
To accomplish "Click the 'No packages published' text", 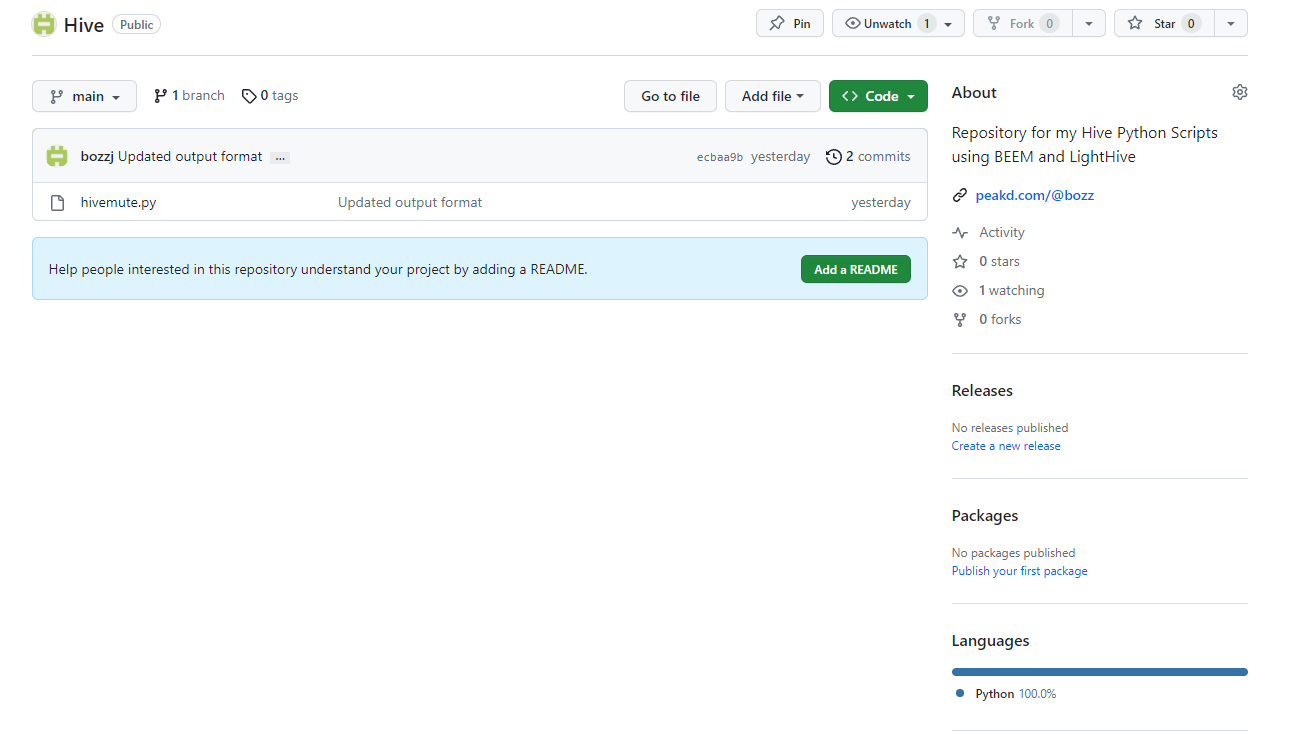I will point(1013,552).
